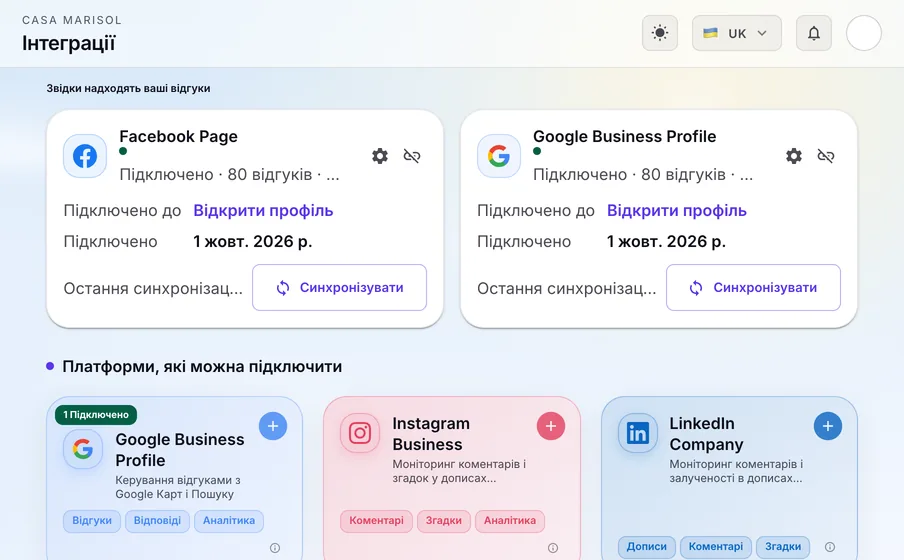Click the CASA MARISOL brand label
The image size is (904, 560).
click(x=72, y=20)
